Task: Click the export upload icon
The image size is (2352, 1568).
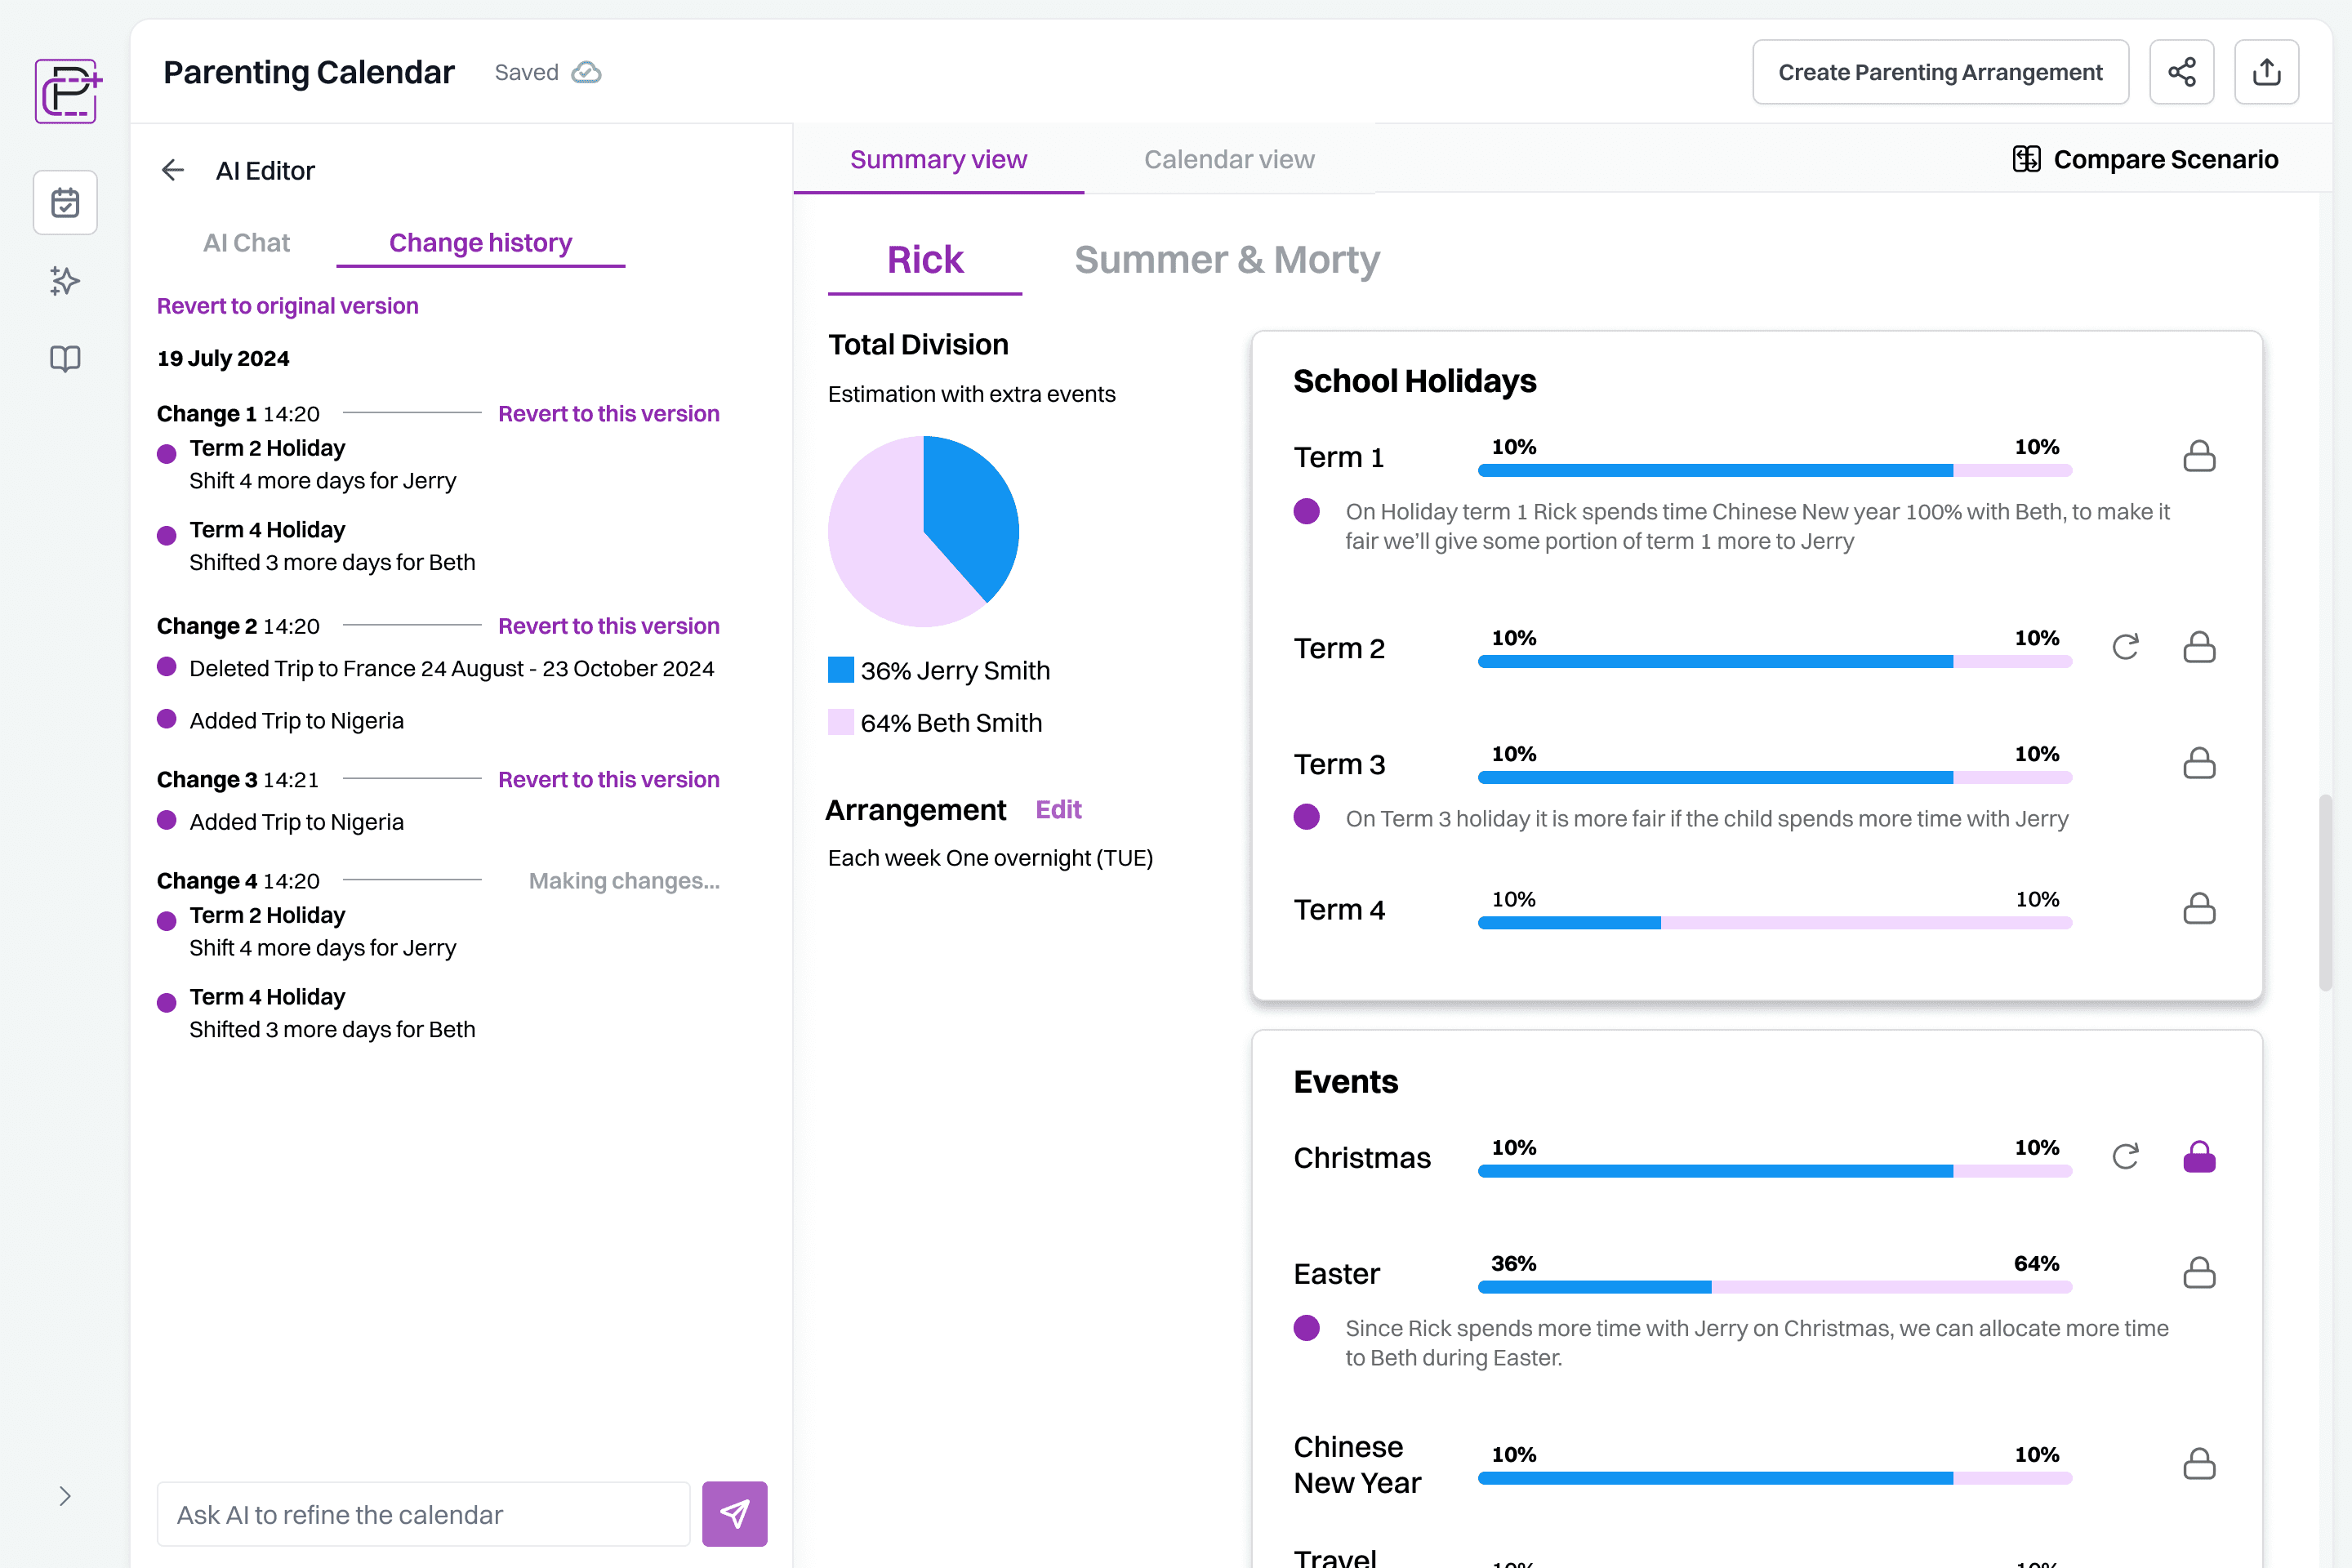Action: pyautogui.click(x=2266, y=72)
